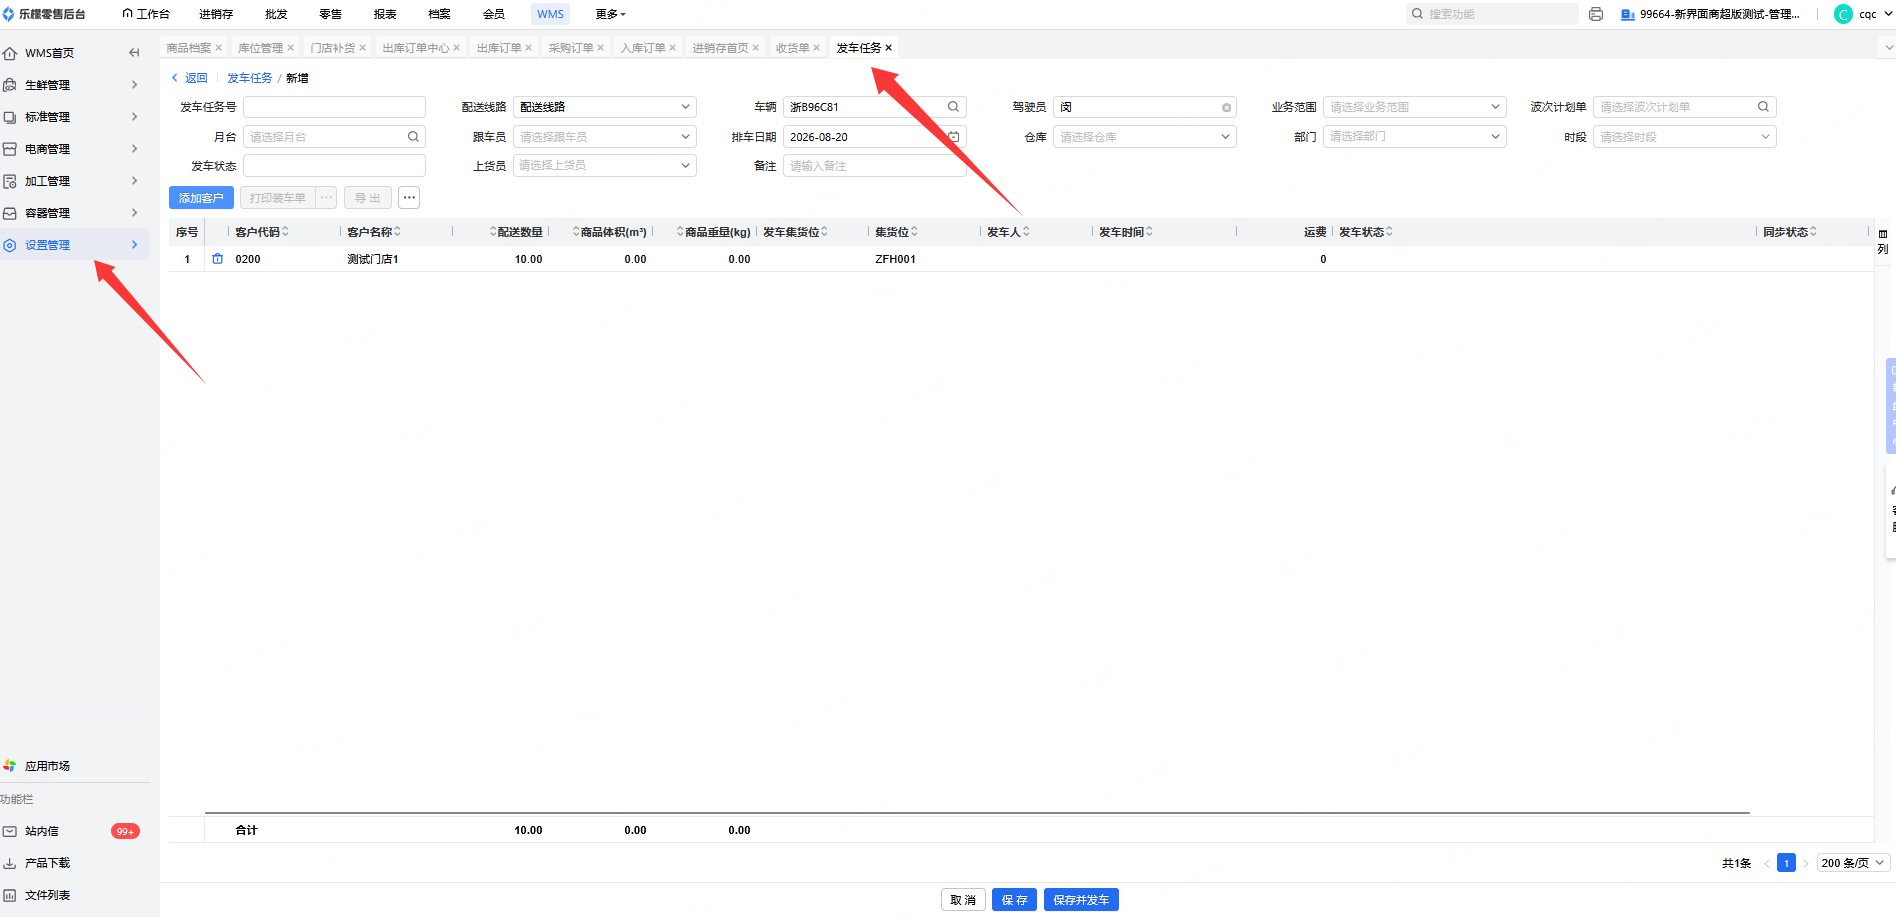Click the 发车任务号 input field
This screenshot has height=917, width=1896.
(334, 107)
